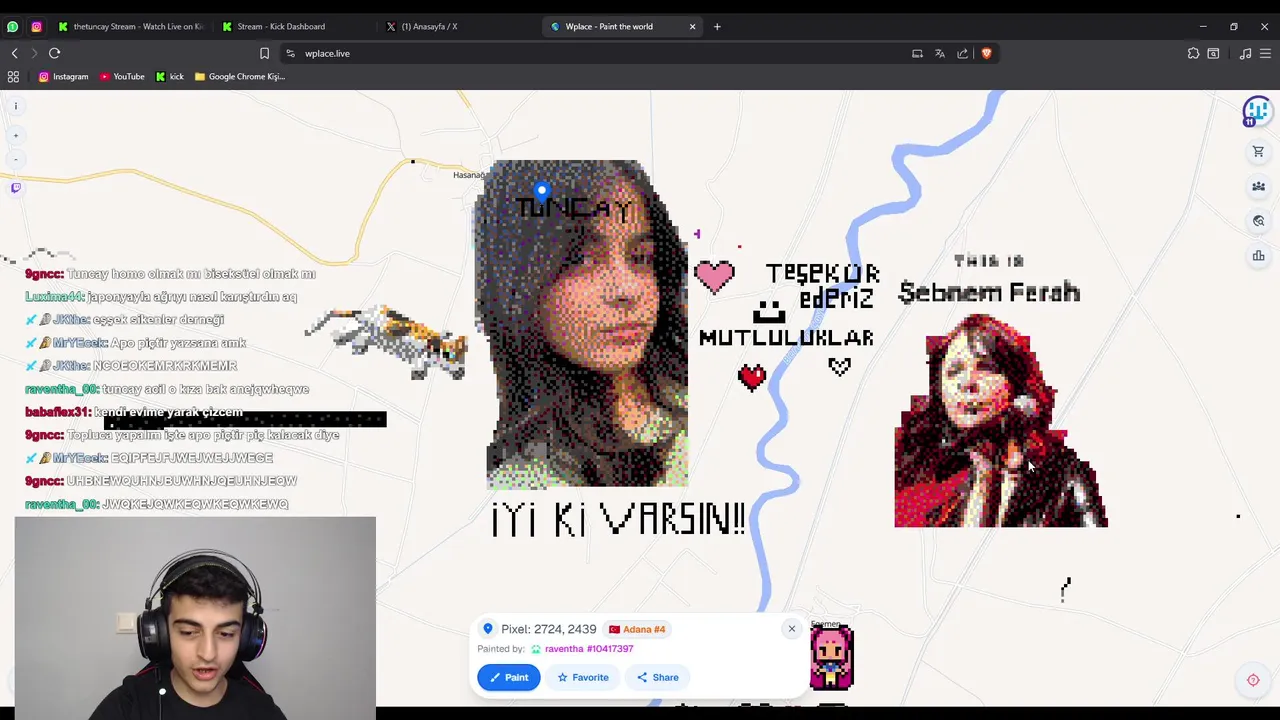Switch to thetuncay Stream Kick tab
This screenshot has height=720, width=1280.
coord(130,26)
